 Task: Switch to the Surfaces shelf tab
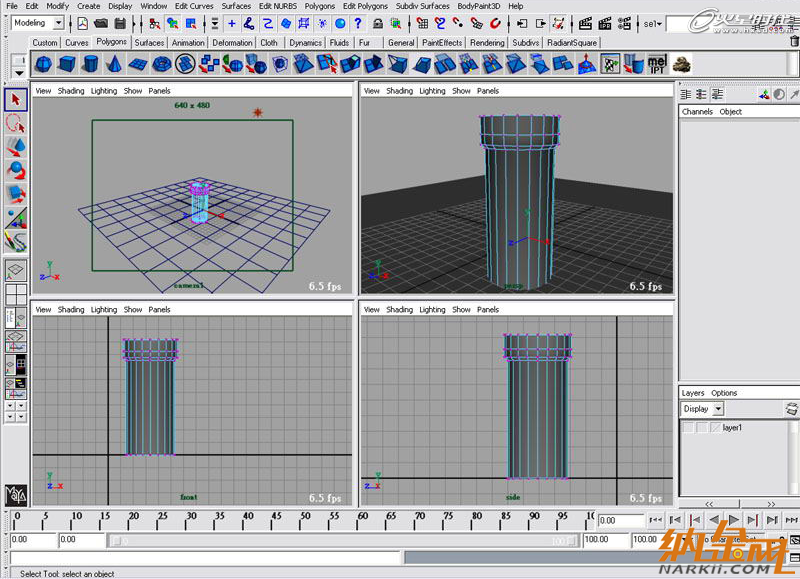(x=150, y=43)
